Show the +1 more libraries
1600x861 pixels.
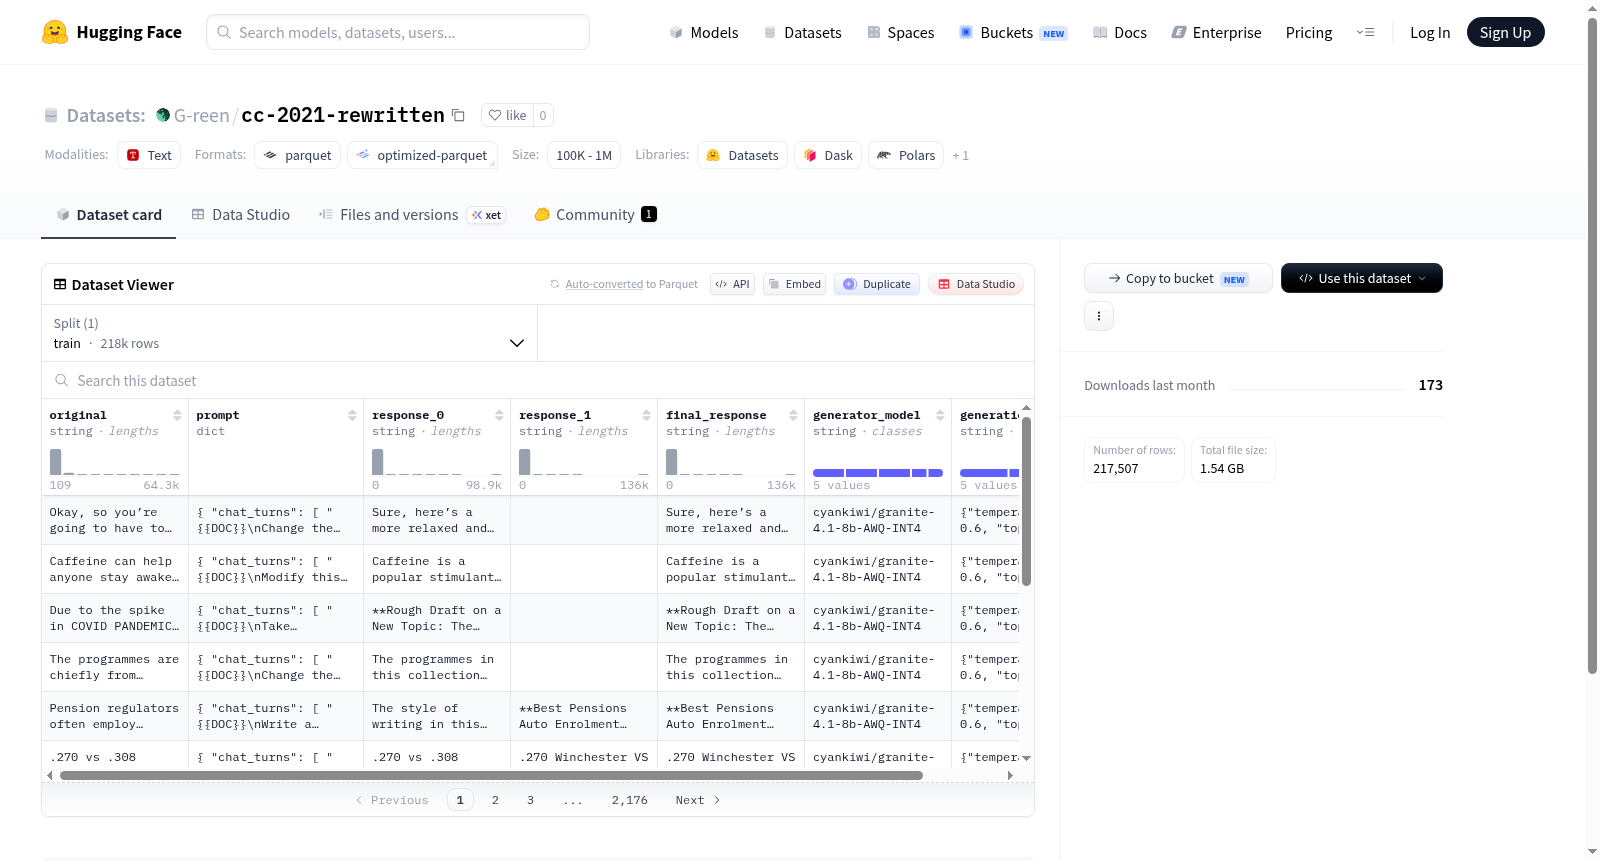coord(960,155)
